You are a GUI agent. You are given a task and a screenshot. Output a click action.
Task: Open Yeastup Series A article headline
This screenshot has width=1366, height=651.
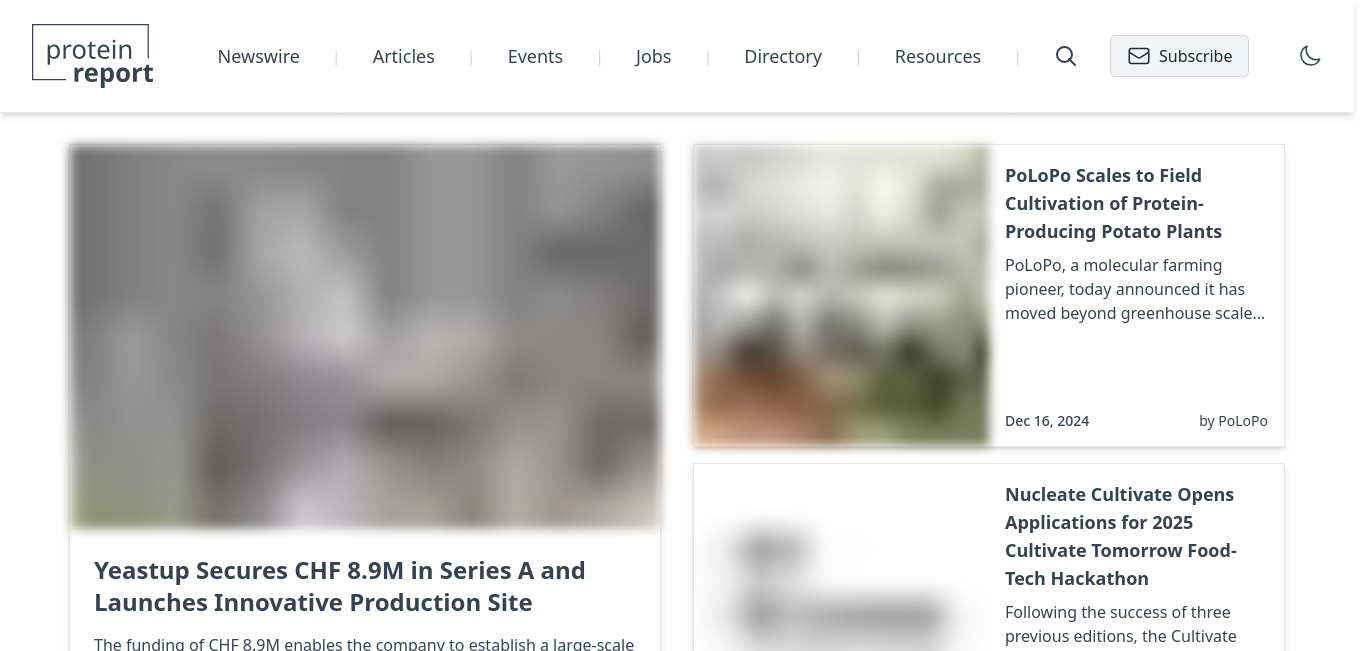coord(340,586)
